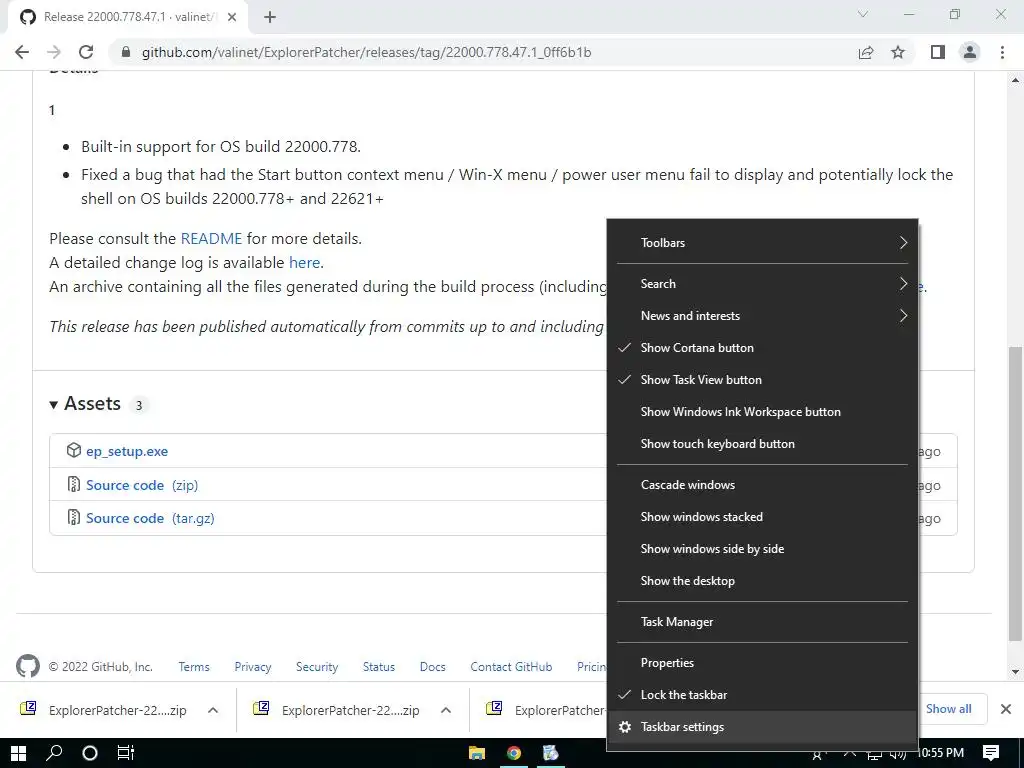Open the Privacy footer link

253,667
